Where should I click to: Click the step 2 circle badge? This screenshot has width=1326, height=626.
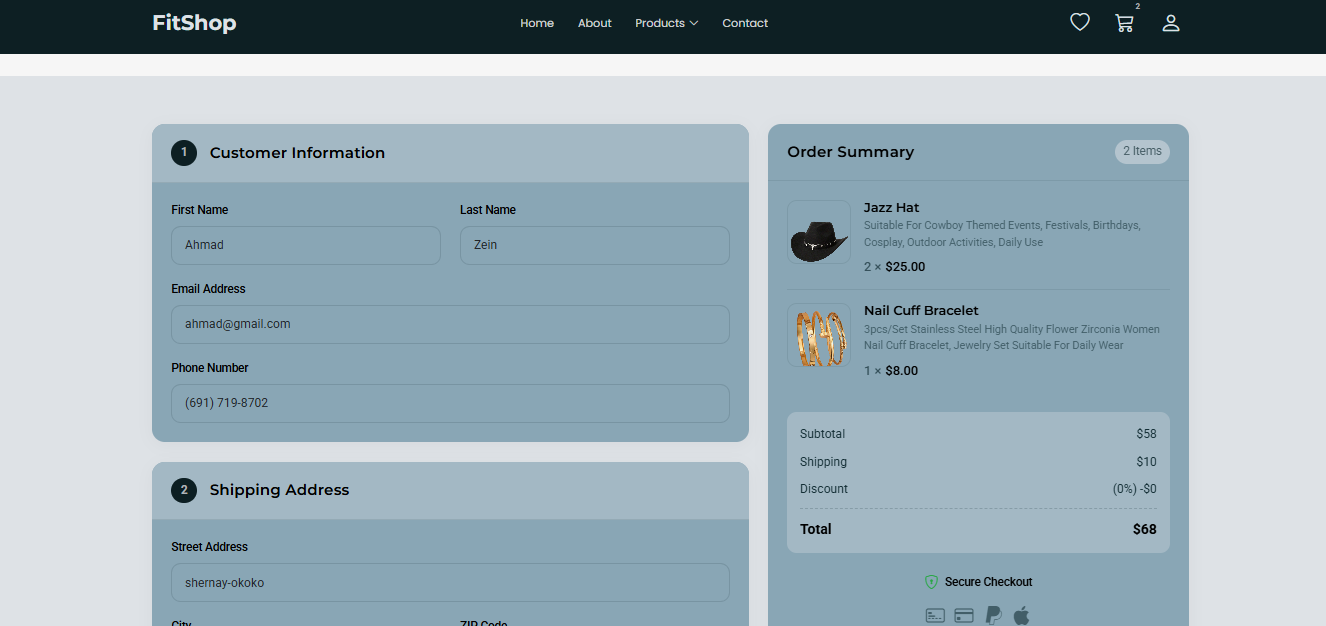click(x=184, y=490)
